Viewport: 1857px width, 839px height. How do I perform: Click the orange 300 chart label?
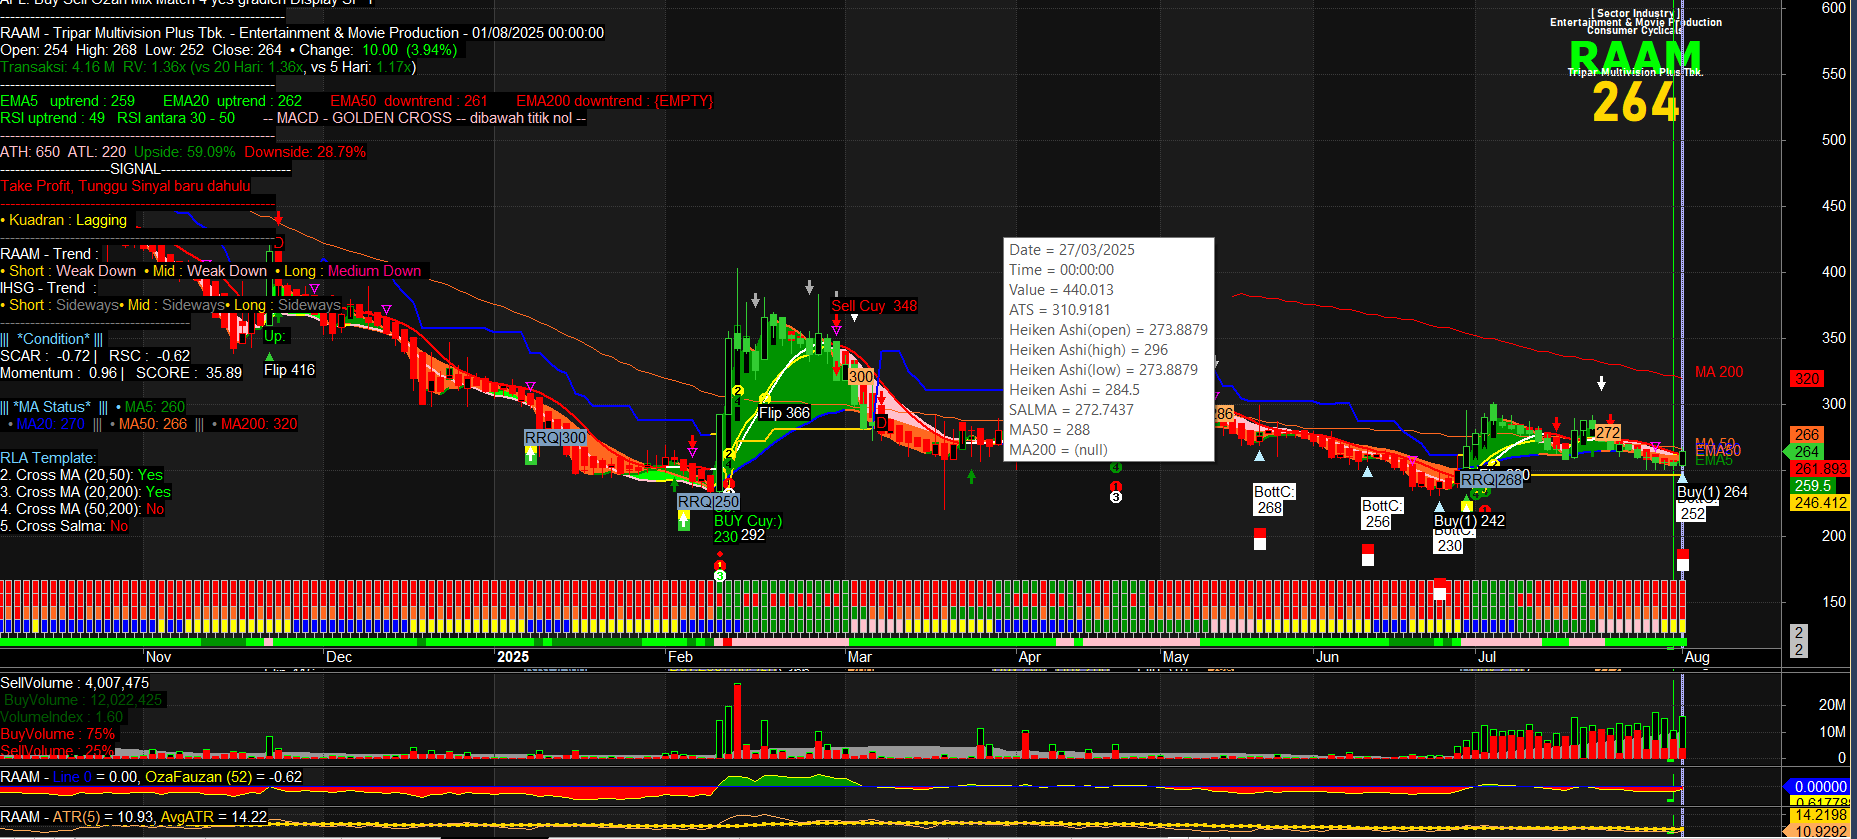tap(861, 377)
